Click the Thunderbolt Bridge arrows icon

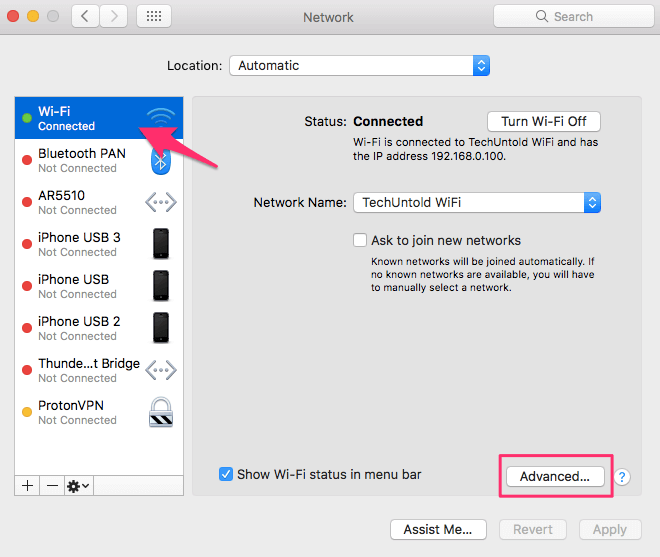click(x=161, y=370)
